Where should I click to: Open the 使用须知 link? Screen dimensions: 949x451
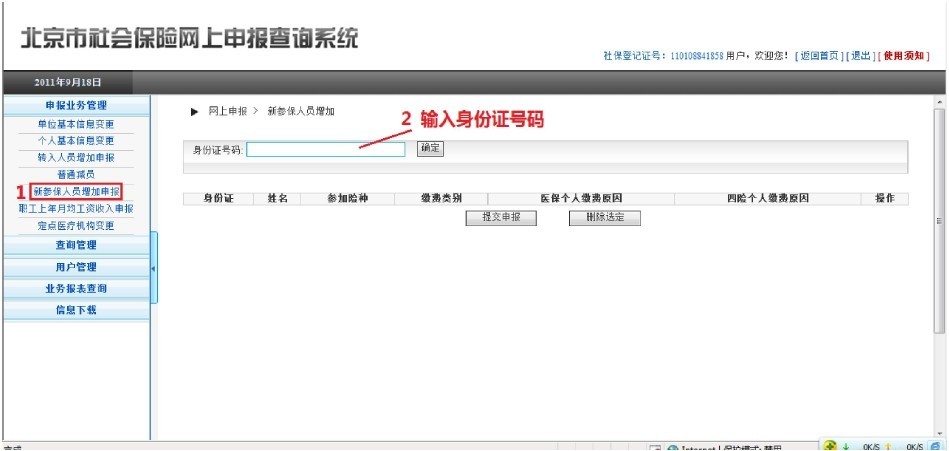(x=904, y=56)
